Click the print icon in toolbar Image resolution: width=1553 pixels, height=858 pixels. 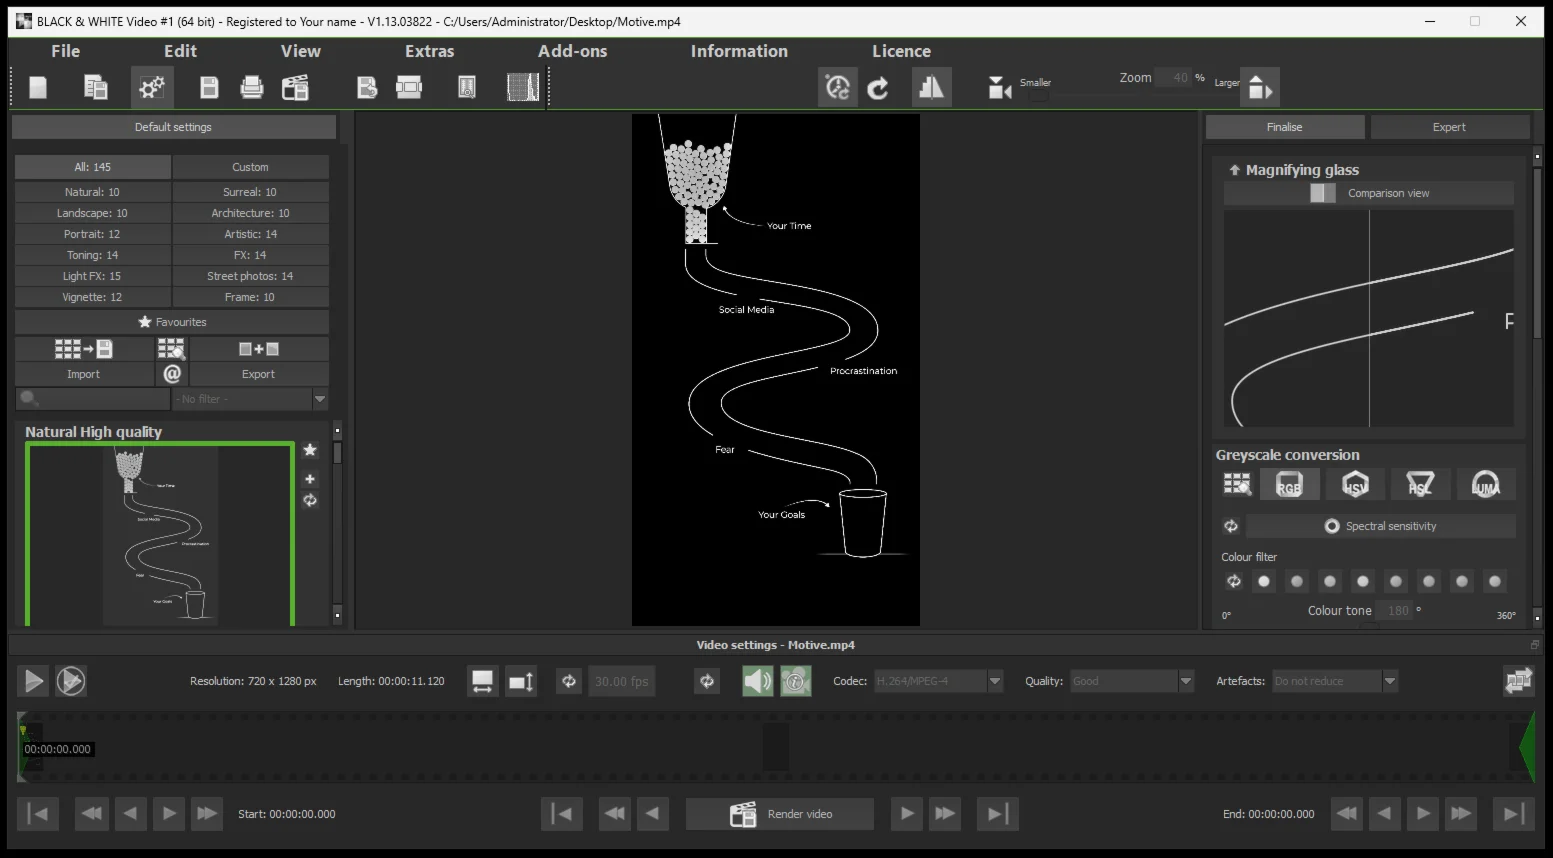click(x=252, y=88)
